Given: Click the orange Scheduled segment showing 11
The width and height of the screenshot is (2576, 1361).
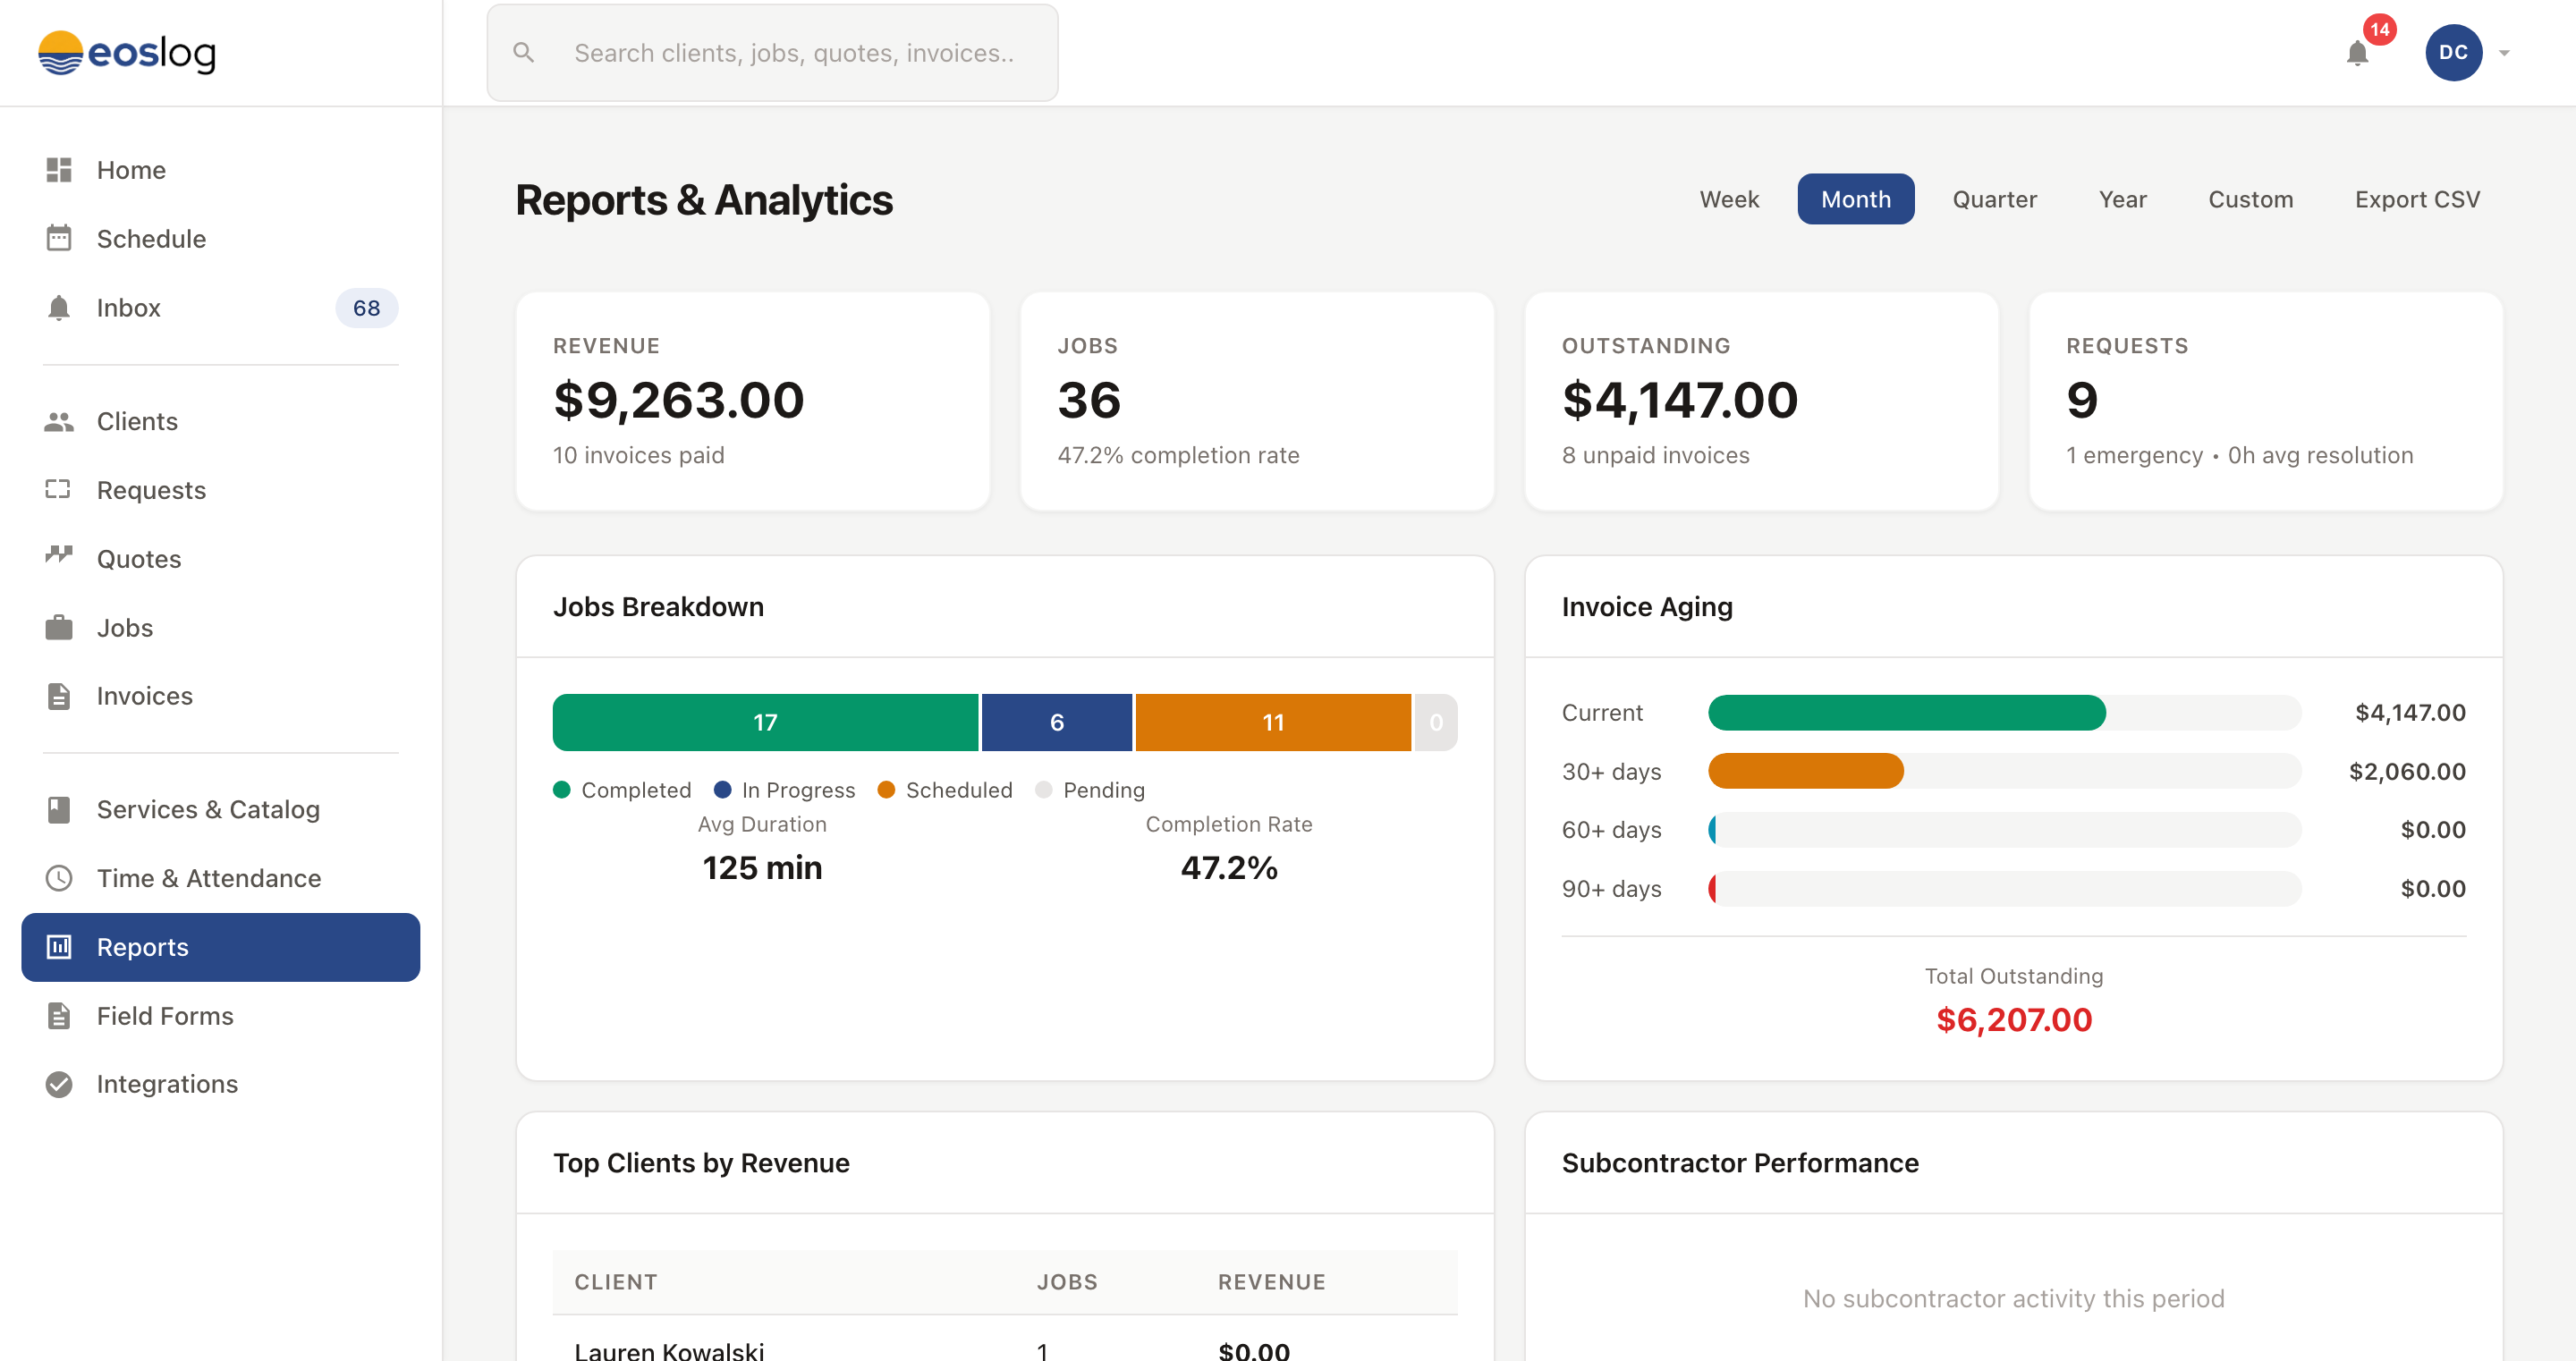Looking at the screenshot, I should click(x=1273, y=722).
